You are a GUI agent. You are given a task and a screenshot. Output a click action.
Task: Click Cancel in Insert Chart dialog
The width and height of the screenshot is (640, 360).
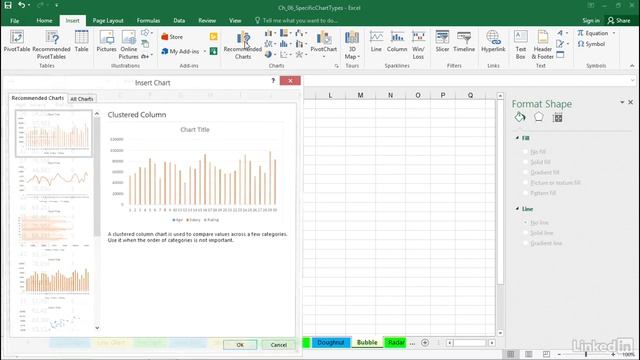point(278,345)
